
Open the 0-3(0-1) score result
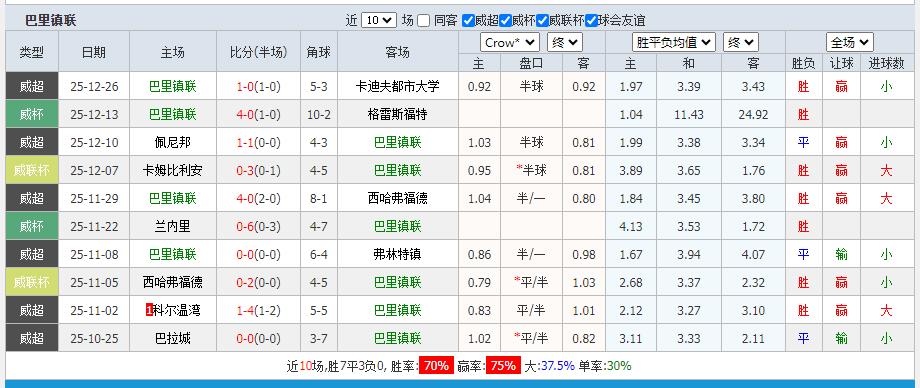click(258, 171)
